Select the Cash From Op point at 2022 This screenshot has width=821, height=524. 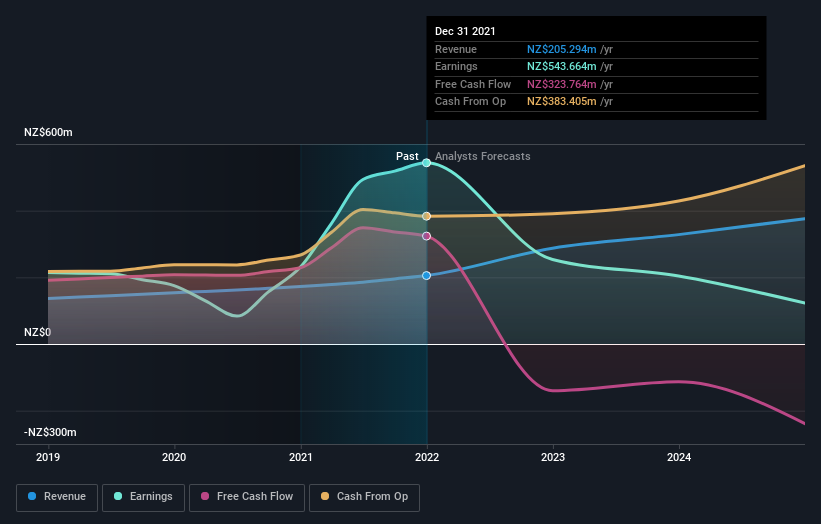click(x=427, y=216)
